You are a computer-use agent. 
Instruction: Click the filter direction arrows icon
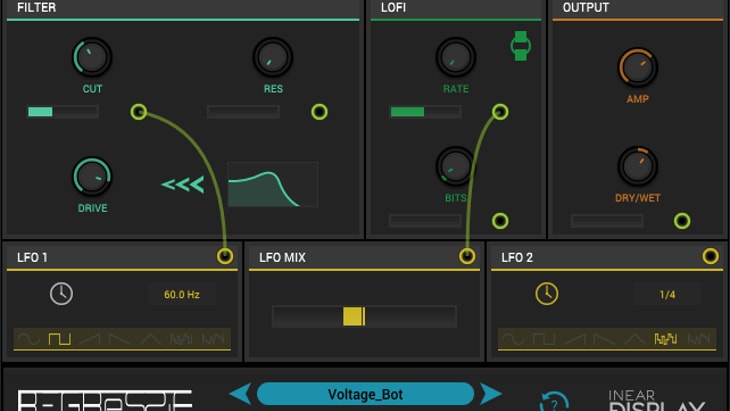[x=183, y=184]
